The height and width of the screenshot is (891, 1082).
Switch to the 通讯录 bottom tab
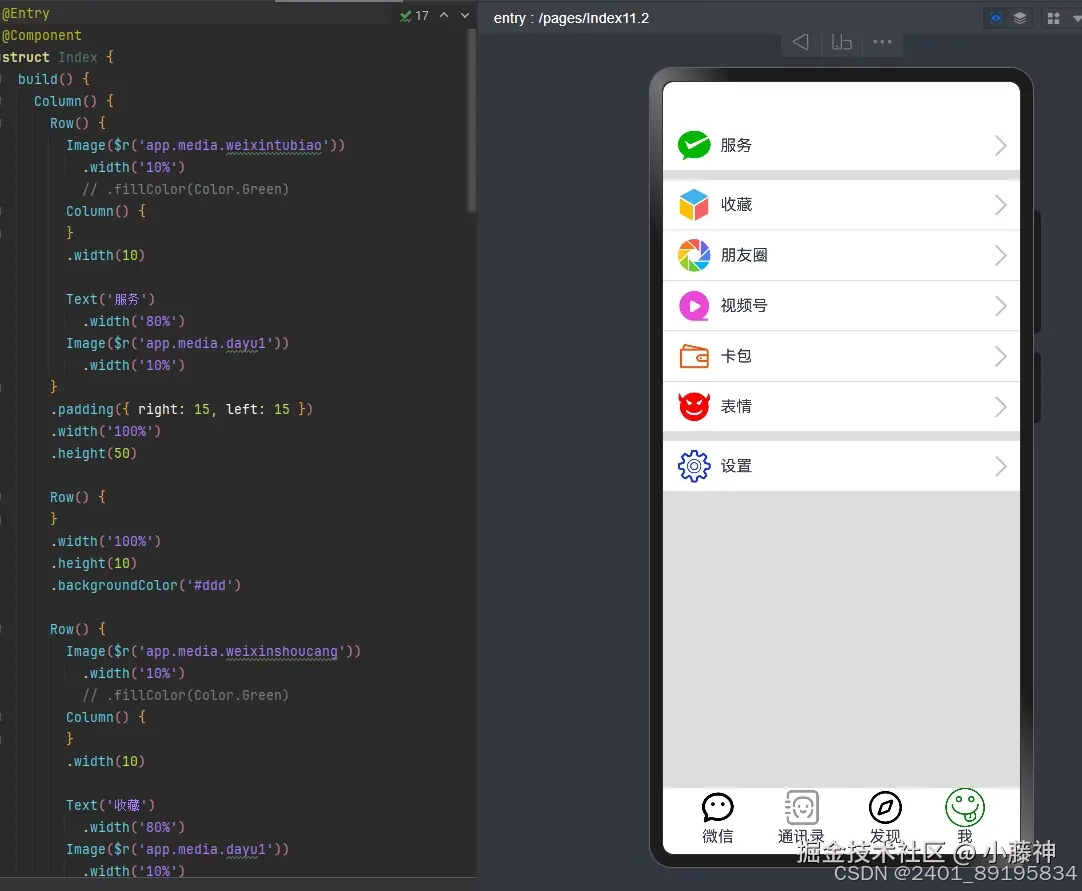tap(801, 819)
